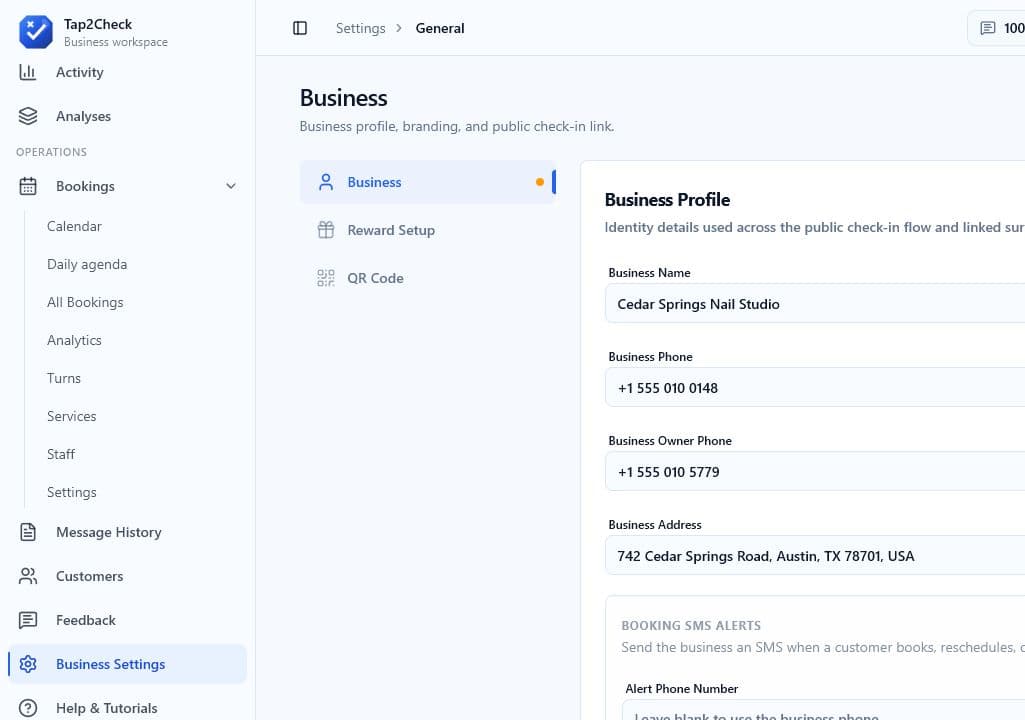Open Turns under Bookings
This screenshot has width=1025, height=720.
[63, 377]
